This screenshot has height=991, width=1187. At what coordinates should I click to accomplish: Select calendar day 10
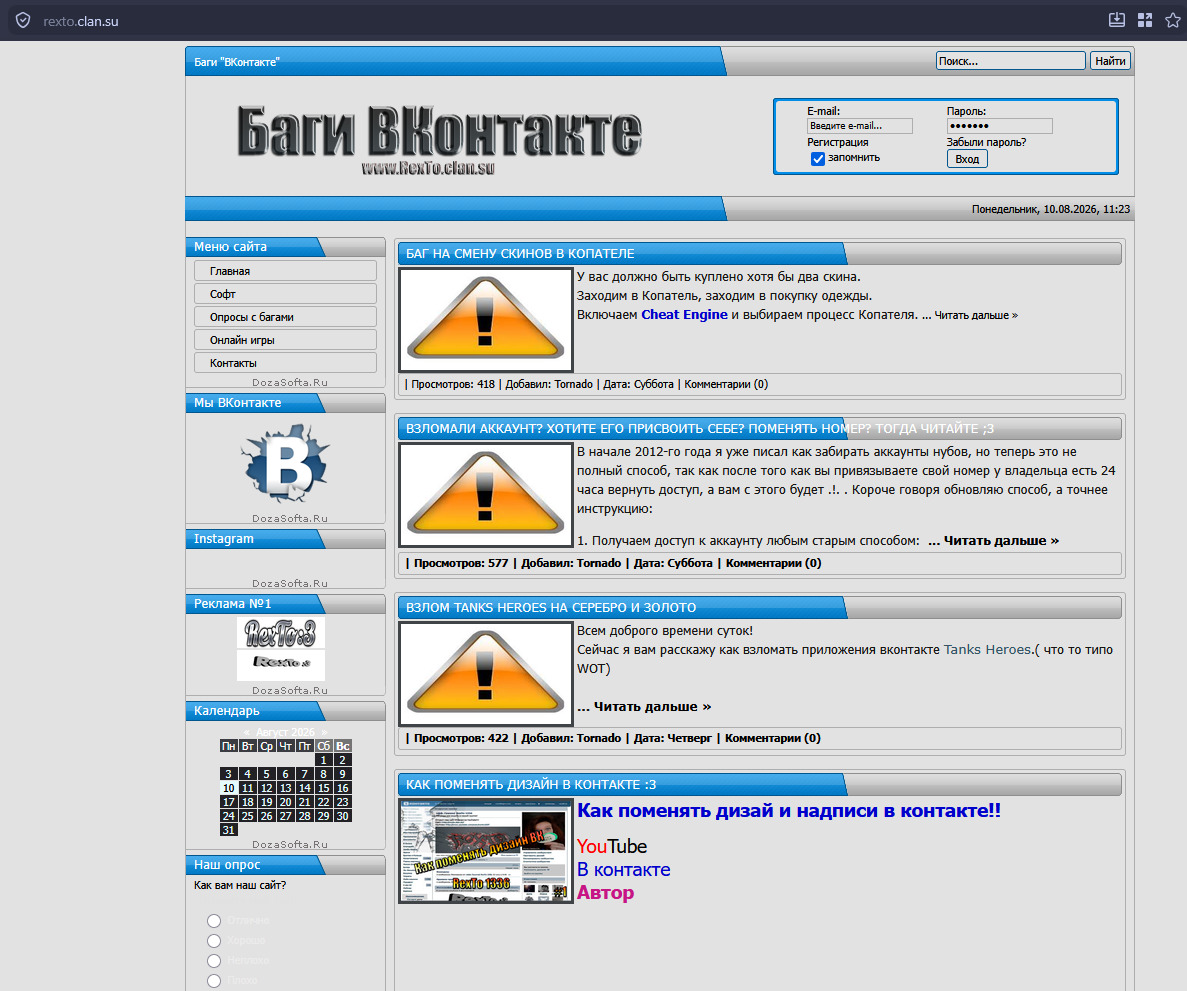229,788
